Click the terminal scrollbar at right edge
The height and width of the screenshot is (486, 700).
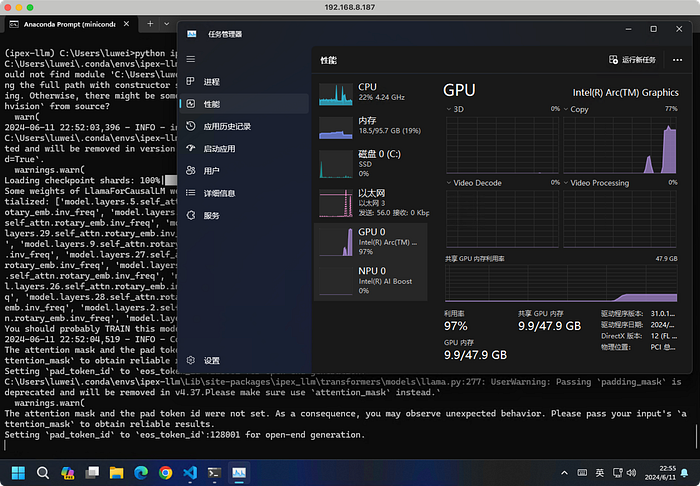coord(696,436)
